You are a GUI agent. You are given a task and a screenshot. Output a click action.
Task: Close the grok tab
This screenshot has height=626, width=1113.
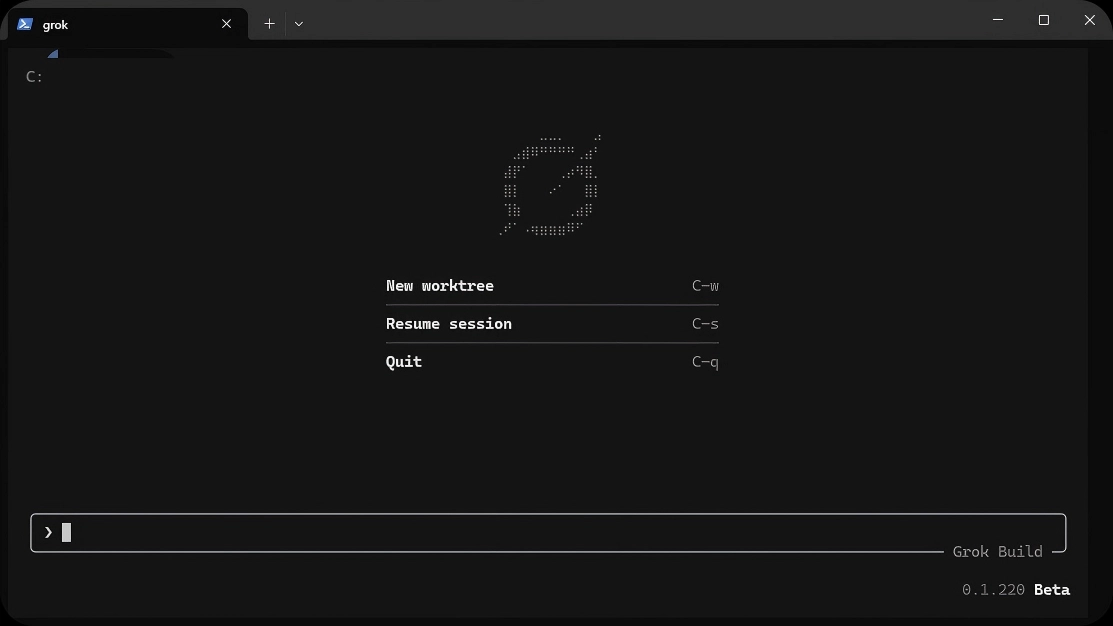(x=226, y=24)
